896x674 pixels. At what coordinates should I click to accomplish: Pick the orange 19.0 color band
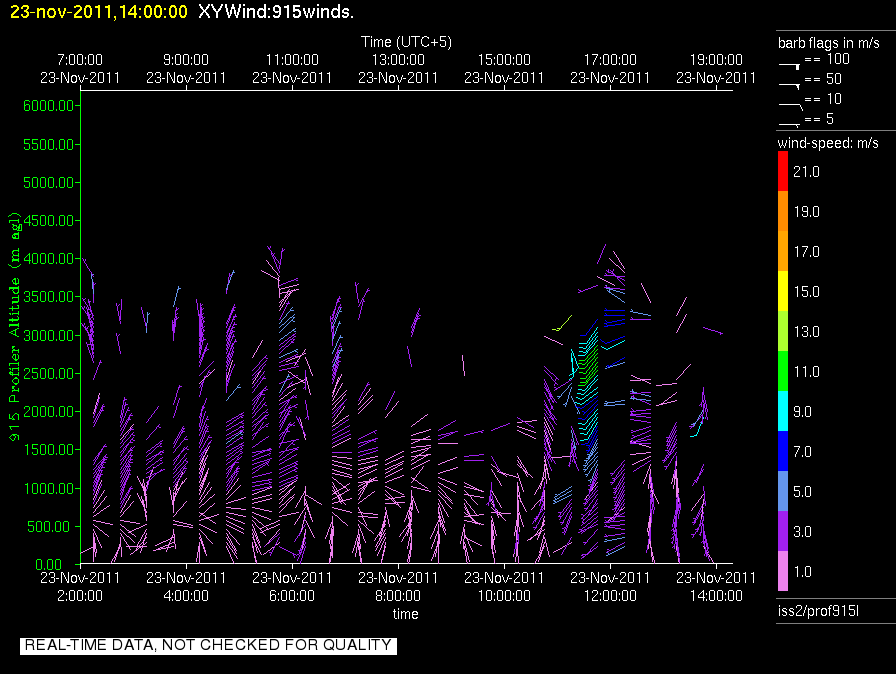click(x=783, y=211)
